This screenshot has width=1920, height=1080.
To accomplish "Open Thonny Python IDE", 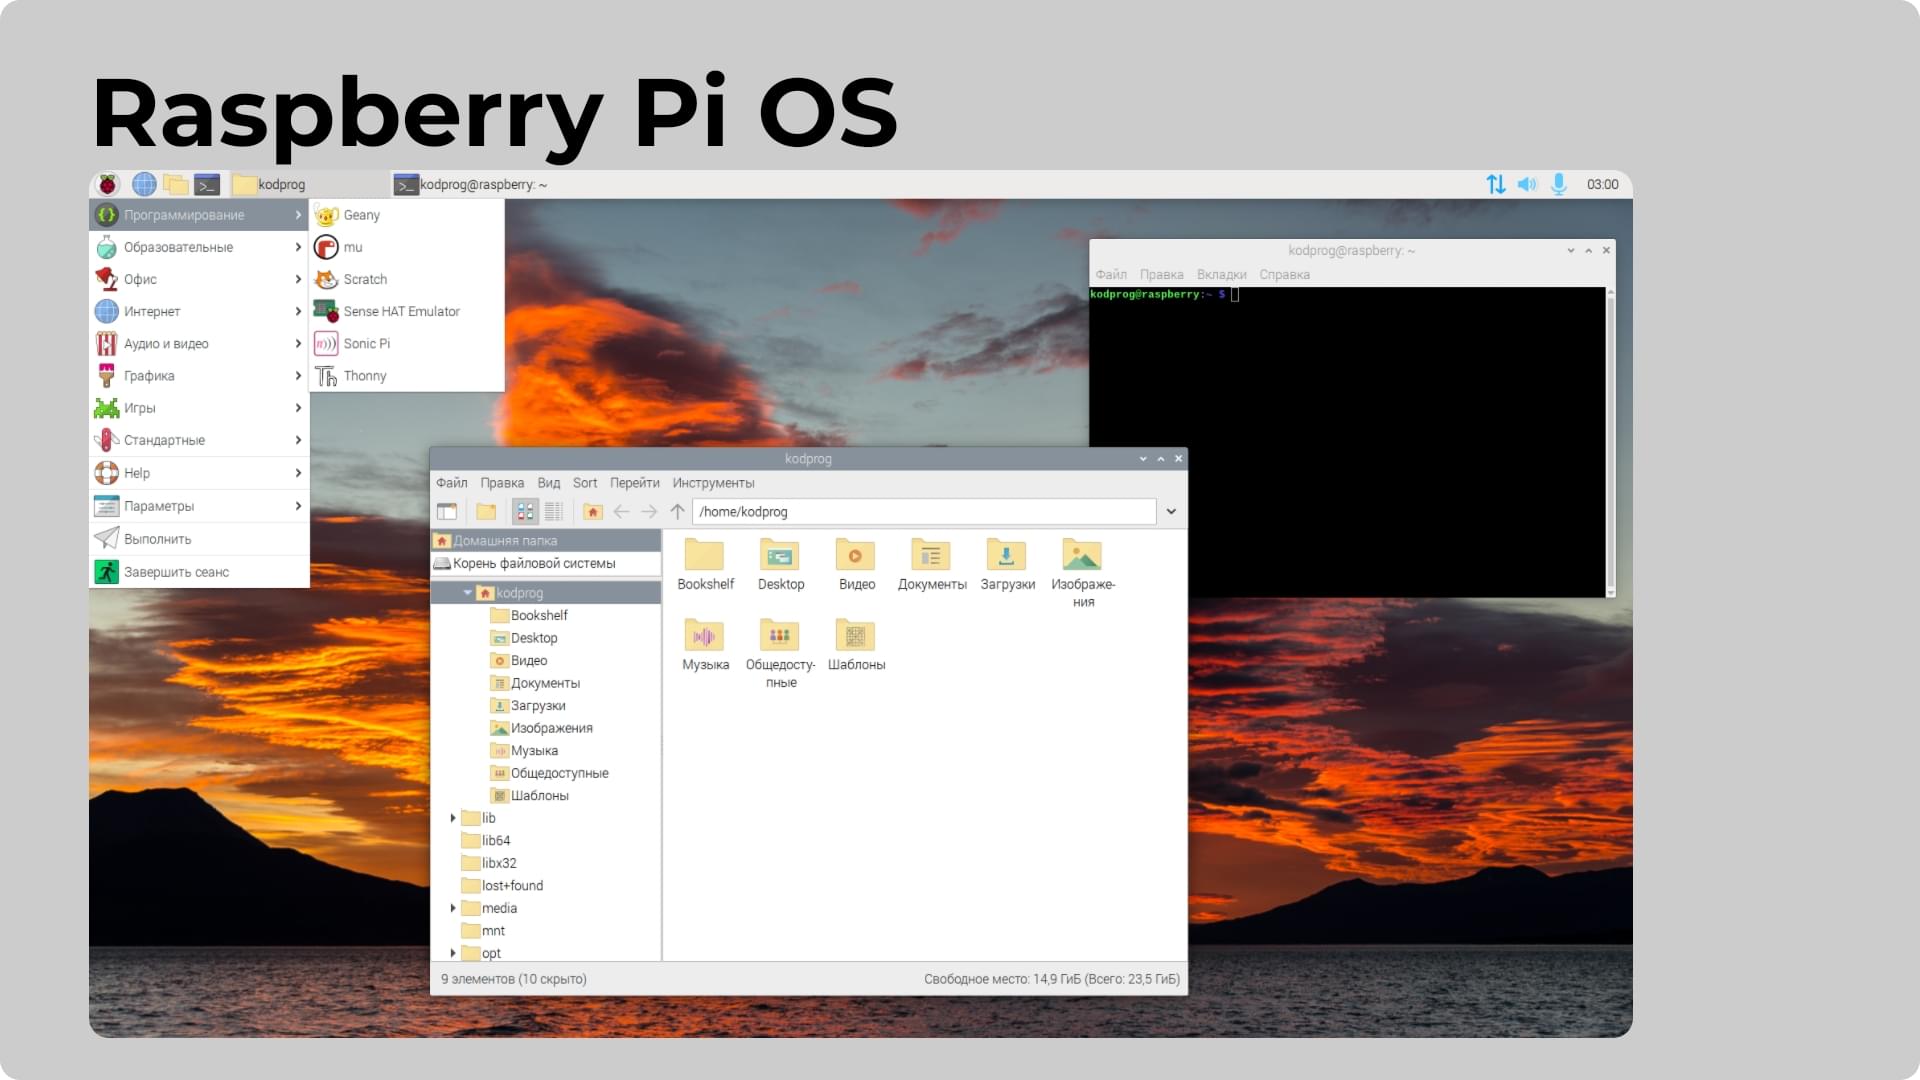I will click(x=407, y=376).
